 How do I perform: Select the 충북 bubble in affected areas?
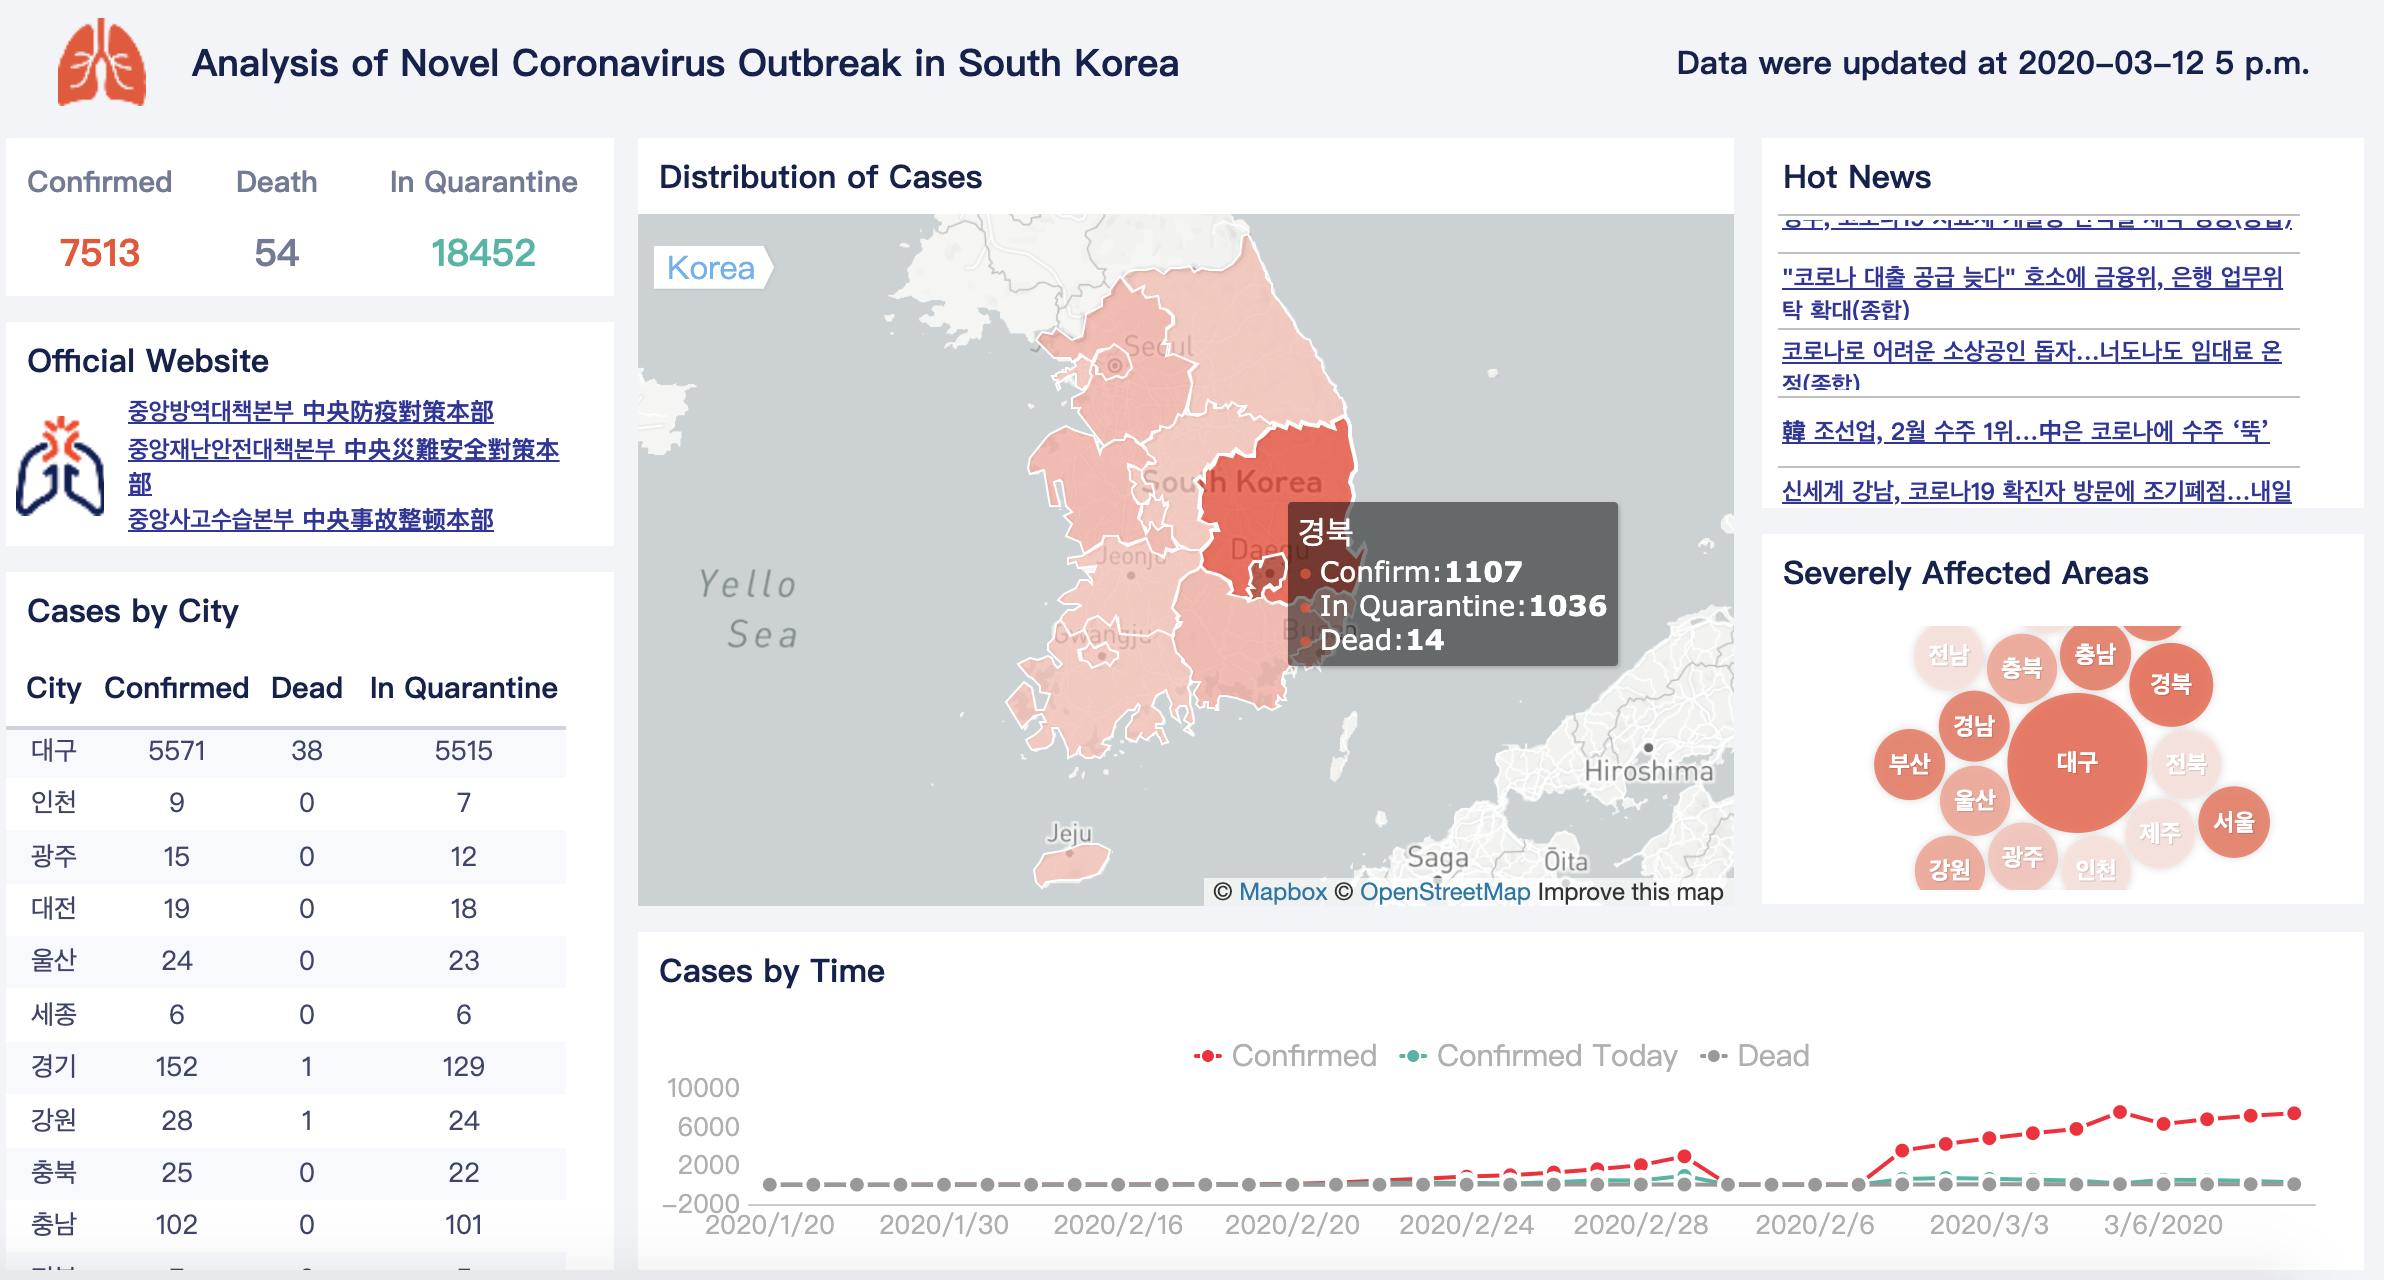click(2022, 667)
